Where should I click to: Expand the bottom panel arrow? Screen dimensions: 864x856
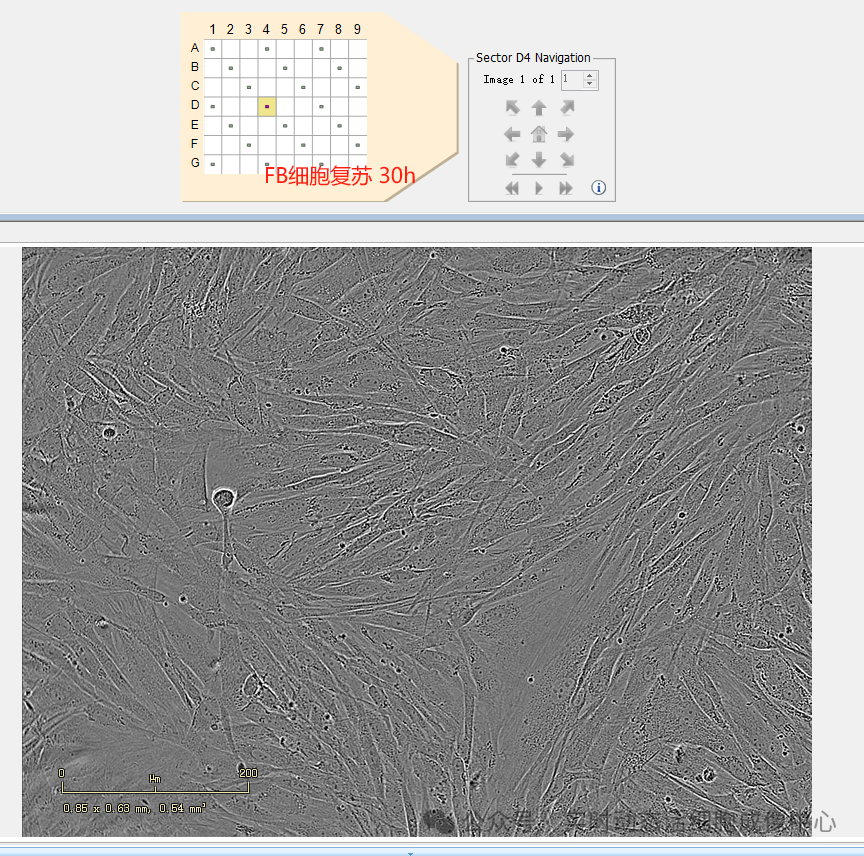[x=410, y=853]
